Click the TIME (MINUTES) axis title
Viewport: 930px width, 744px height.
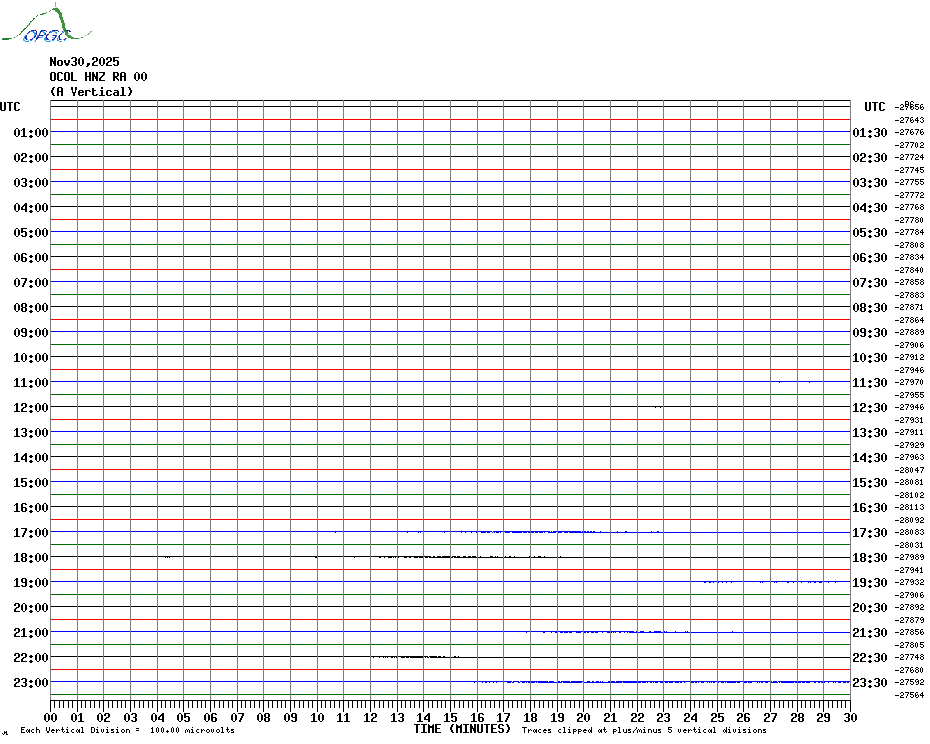pyautogui.click(x=462, y=729)
